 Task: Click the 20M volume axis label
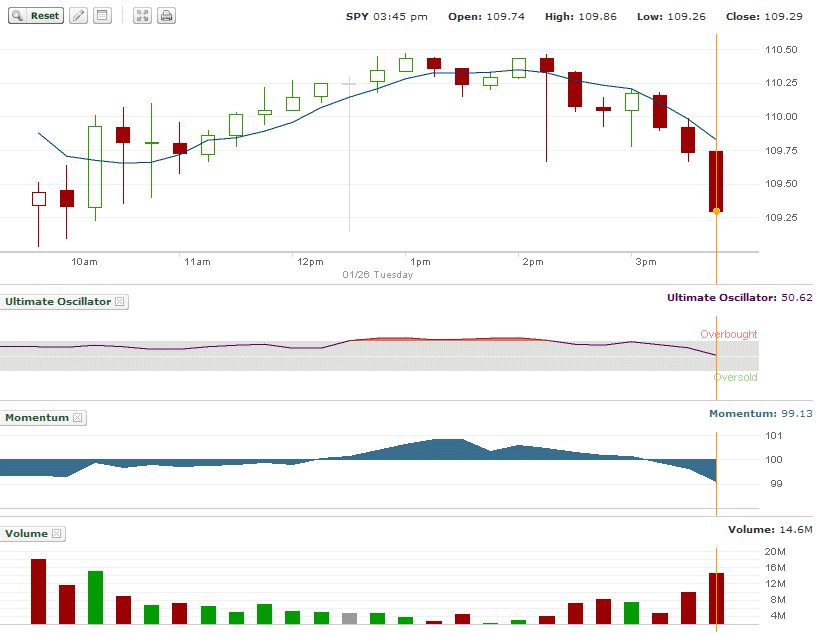tap(775, 552)
